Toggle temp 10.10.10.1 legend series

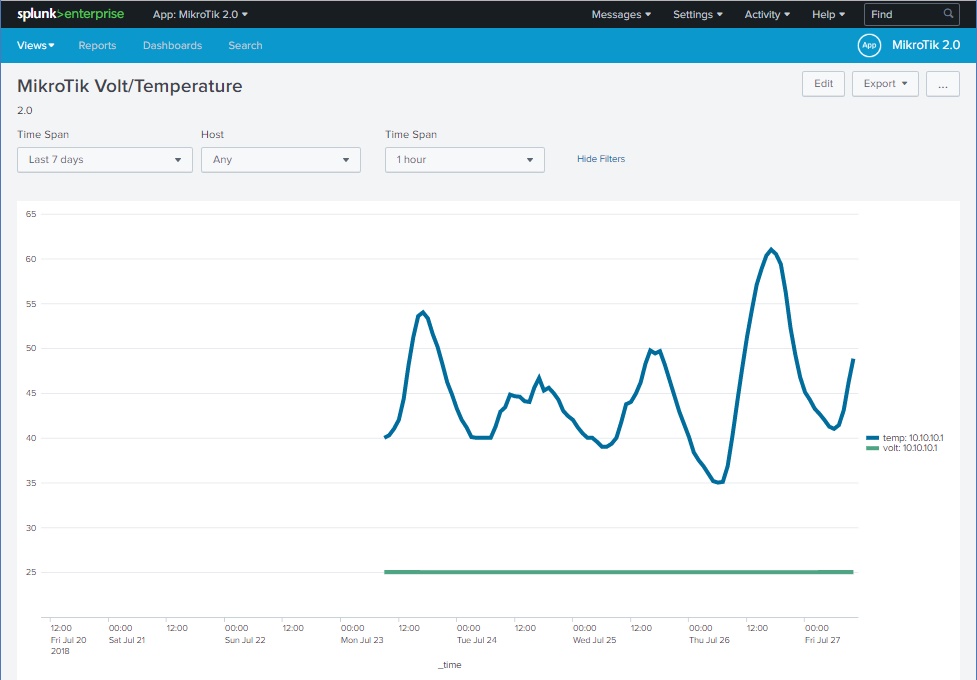[905, 438]
